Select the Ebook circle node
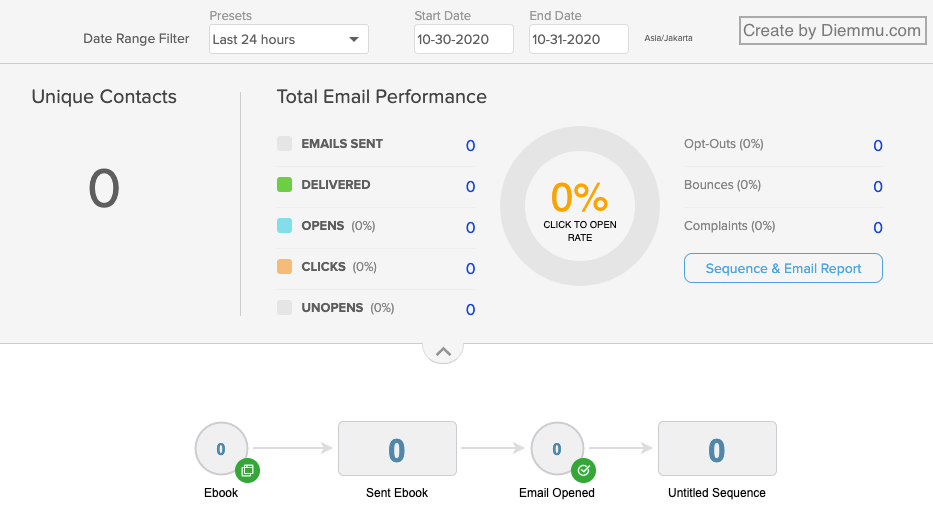 [x=221, y=449]
